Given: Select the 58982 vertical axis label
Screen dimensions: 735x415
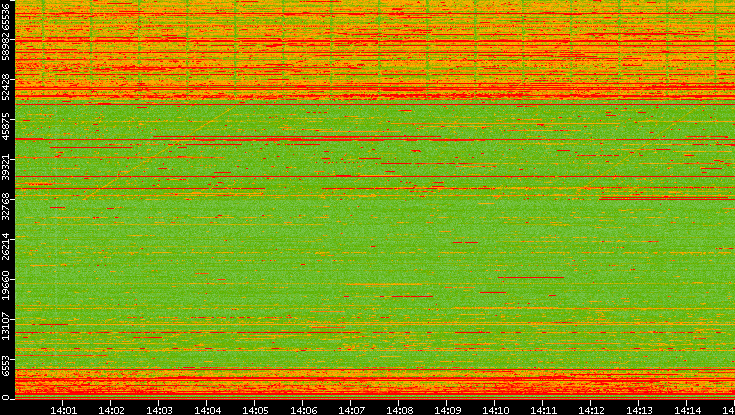Looking at the screenshot, I should click(7, 50).
